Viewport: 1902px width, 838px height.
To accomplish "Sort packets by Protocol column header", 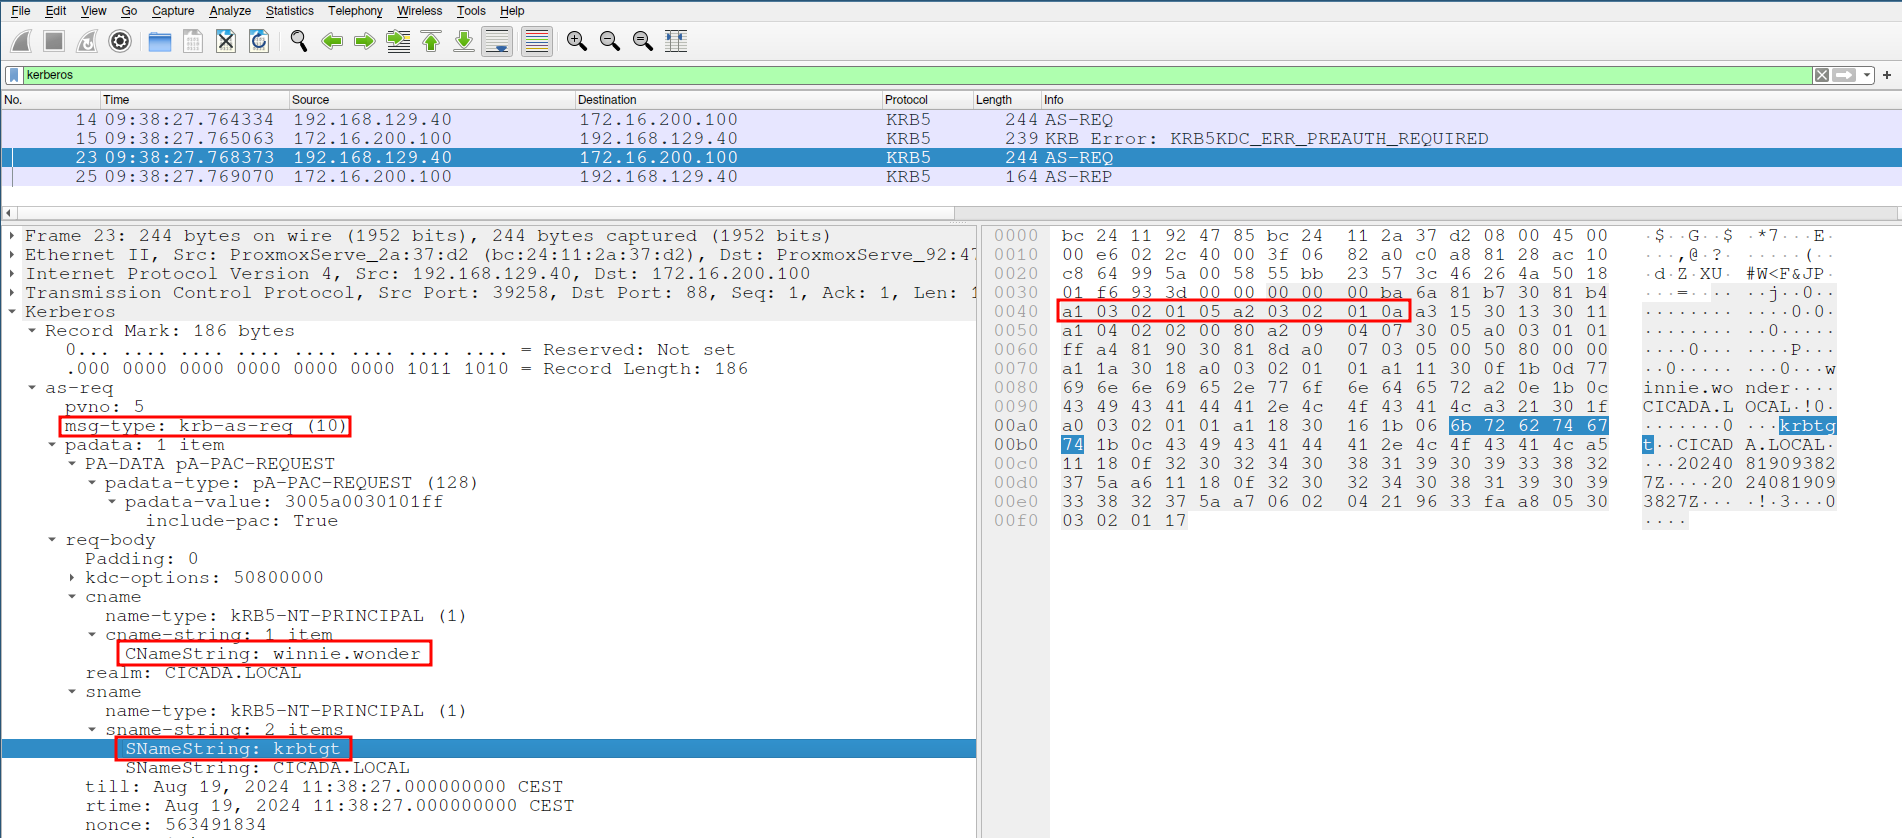I will click(927, 100).
